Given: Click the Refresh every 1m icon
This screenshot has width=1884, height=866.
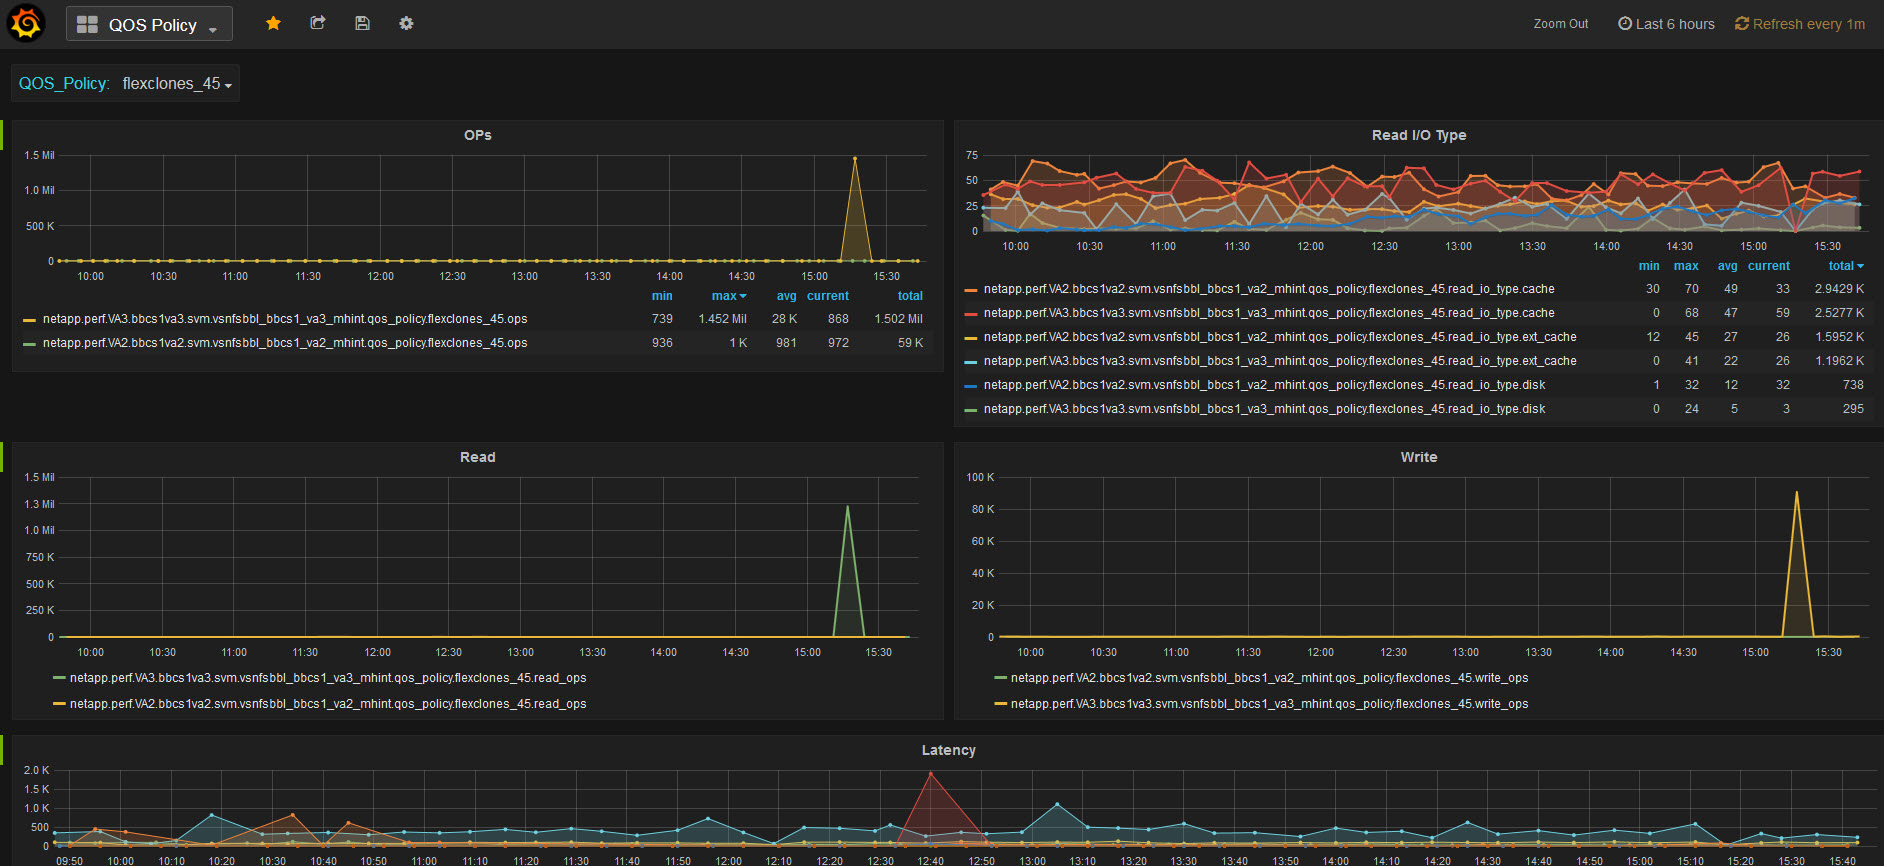Looking at the screenshot, I should pos(1742,24).
